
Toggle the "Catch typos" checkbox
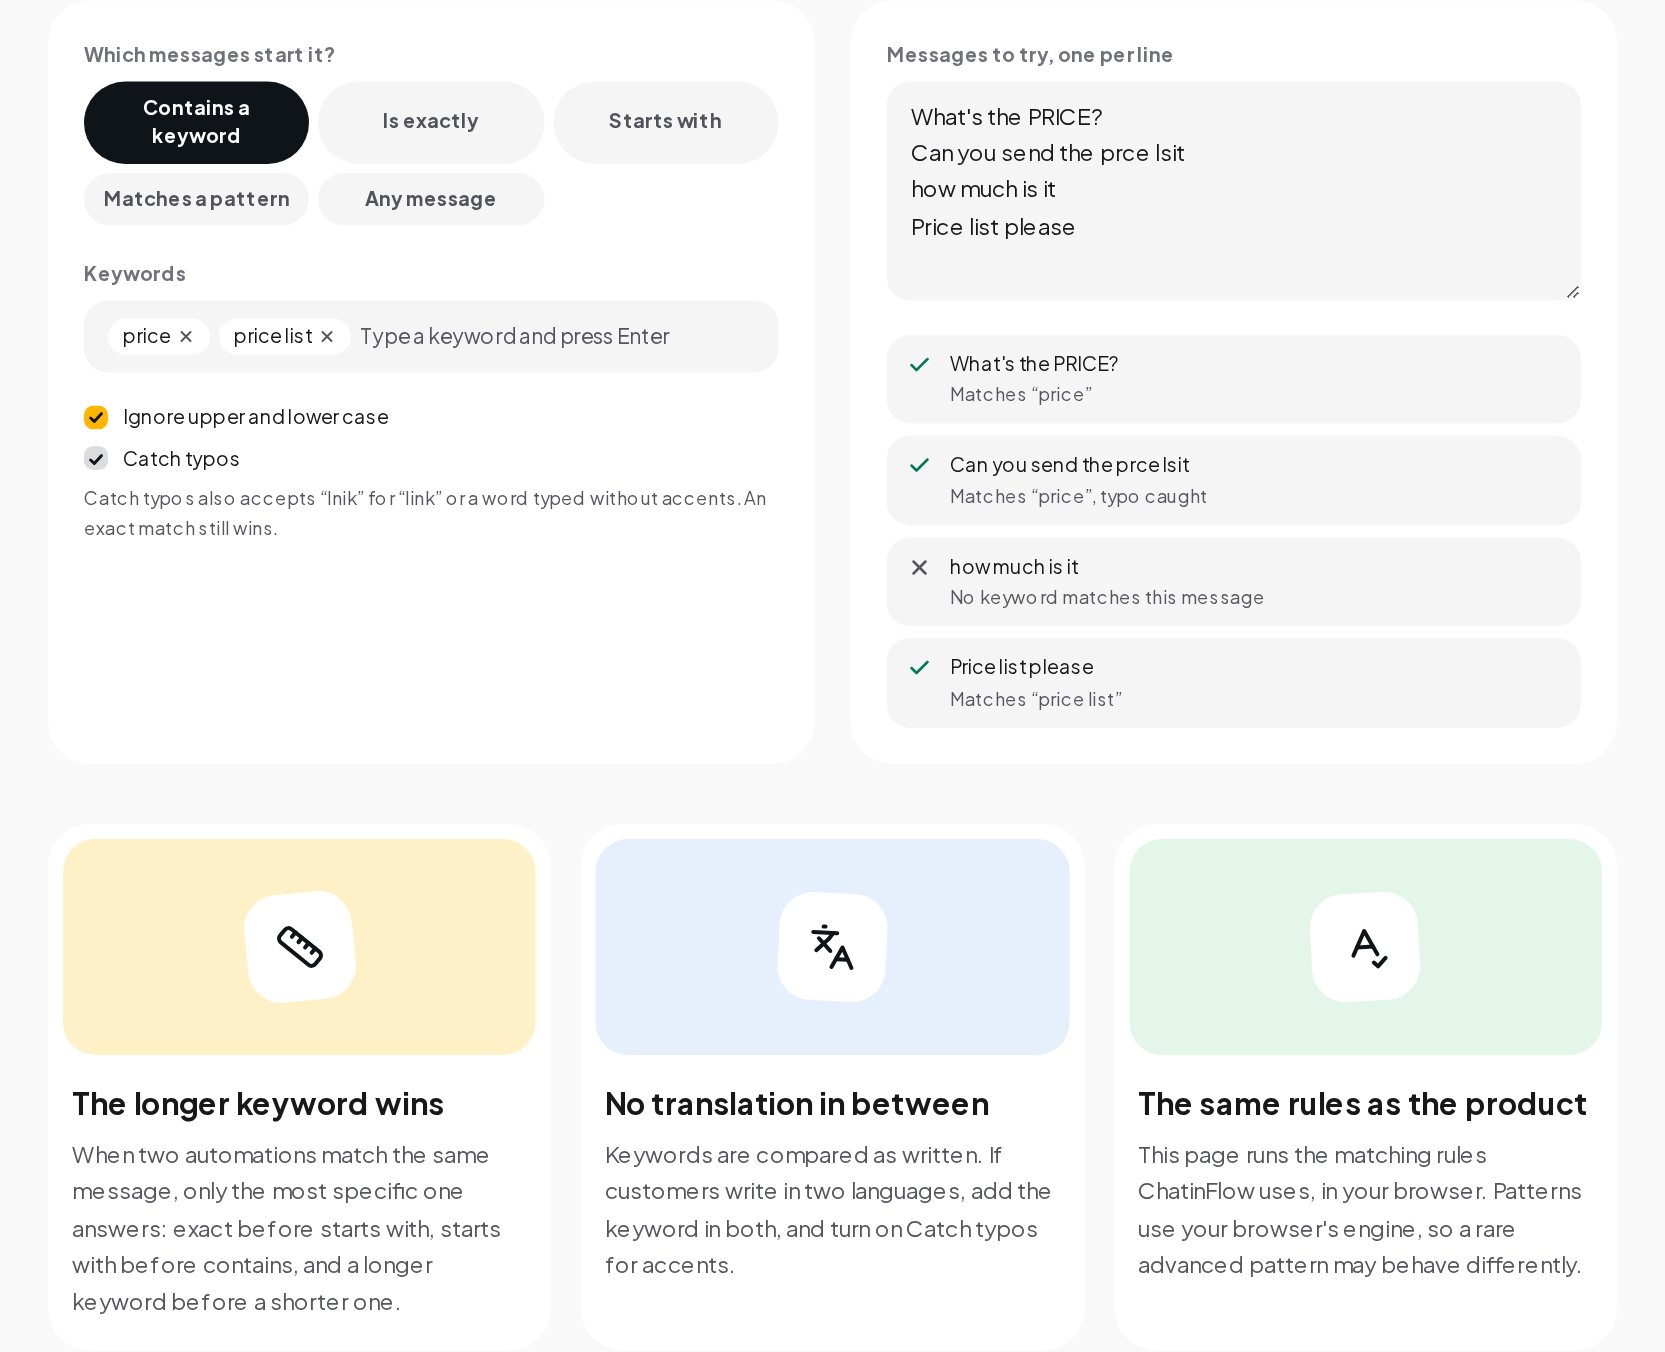tap(96, 459)
